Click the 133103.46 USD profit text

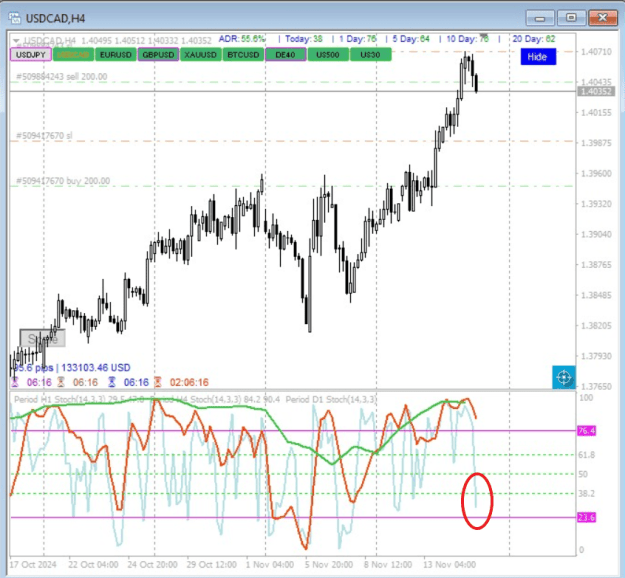point(96,368)
